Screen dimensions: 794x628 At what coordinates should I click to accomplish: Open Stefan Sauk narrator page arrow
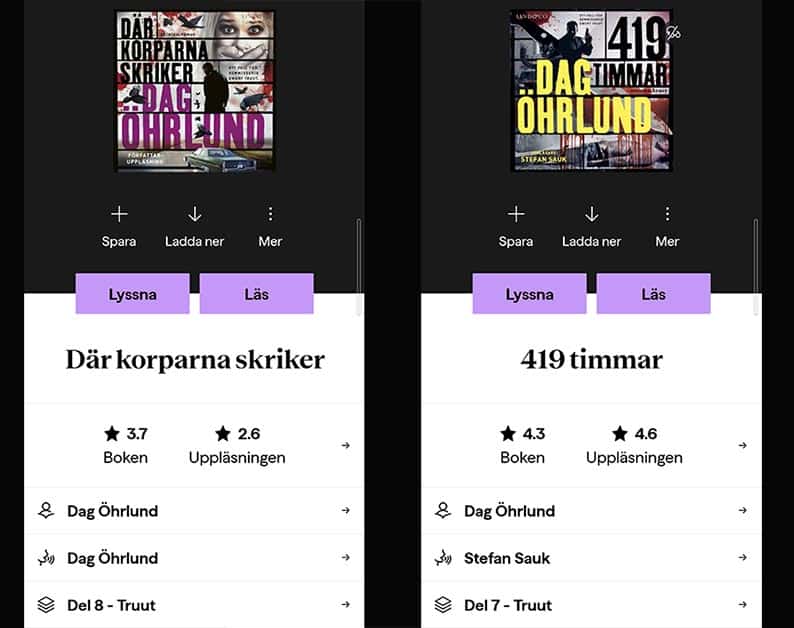click(742, 558)
